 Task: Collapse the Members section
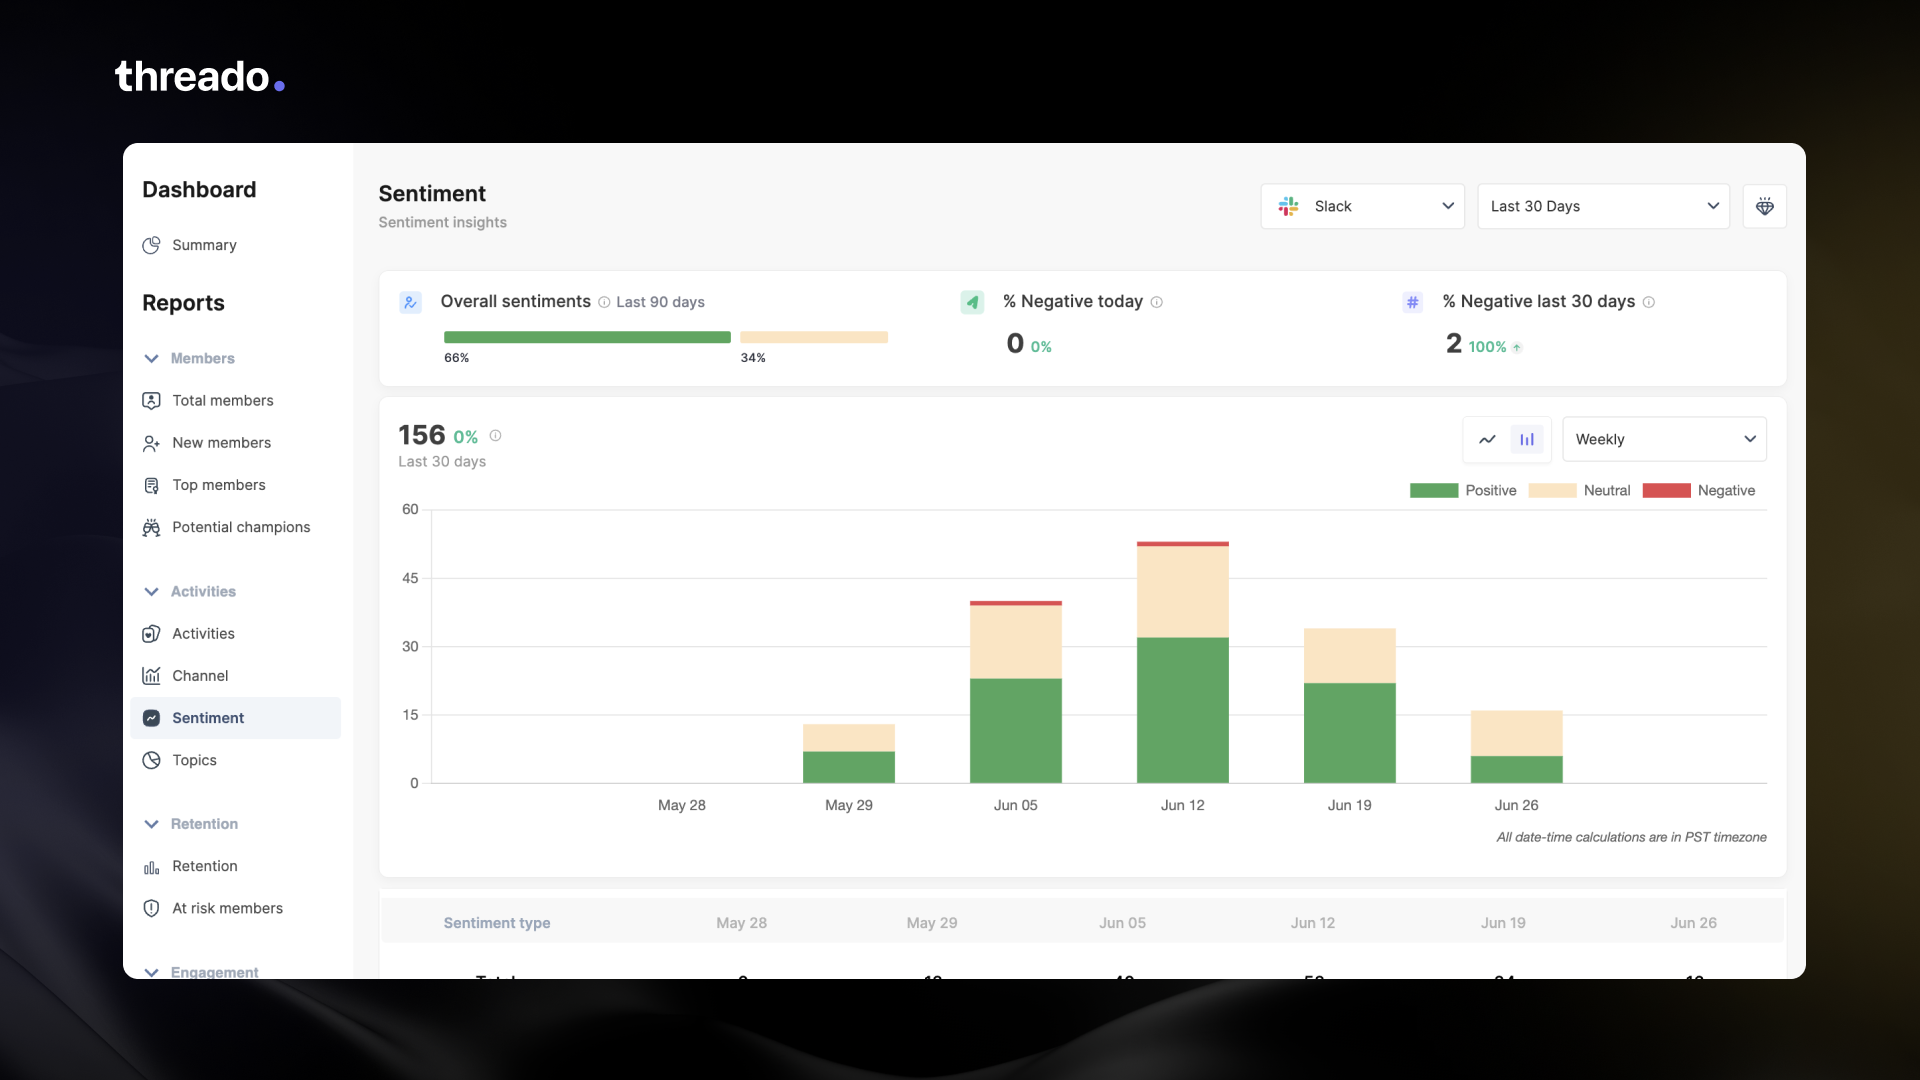(152, 358)
